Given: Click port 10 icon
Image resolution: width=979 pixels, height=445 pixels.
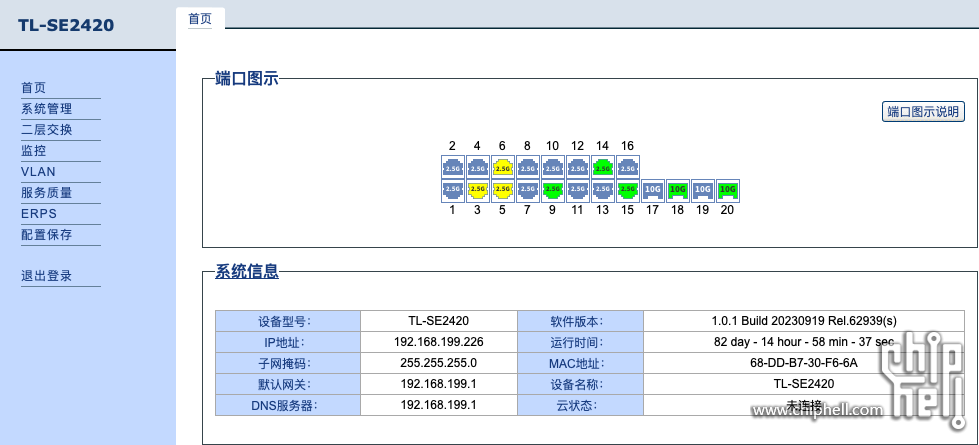Looking at the screenshot, I should click(x=553, y=167).
